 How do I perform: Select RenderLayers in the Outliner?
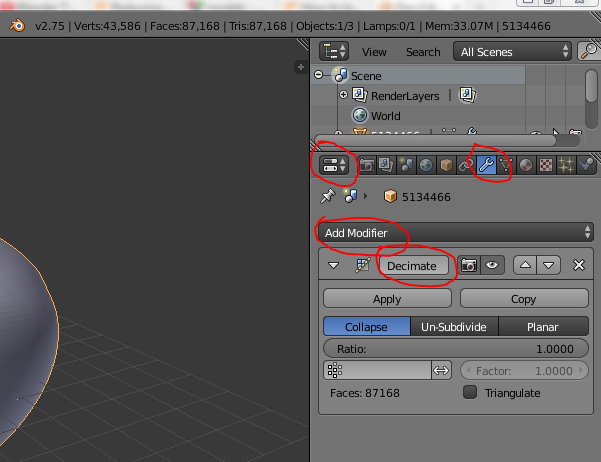(x=405, y=96)
